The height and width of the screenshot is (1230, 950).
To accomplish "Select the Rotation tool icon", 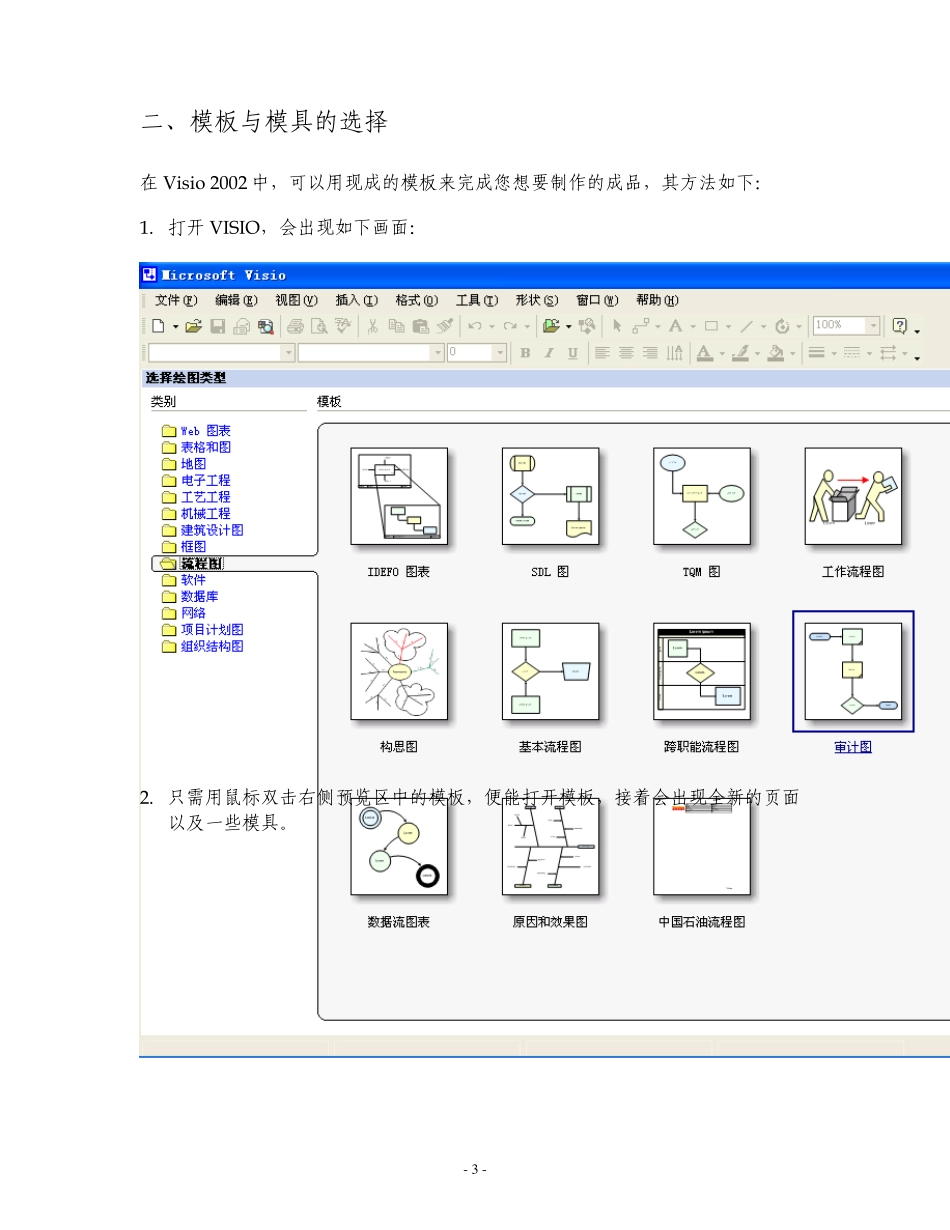I will [782, 326].
